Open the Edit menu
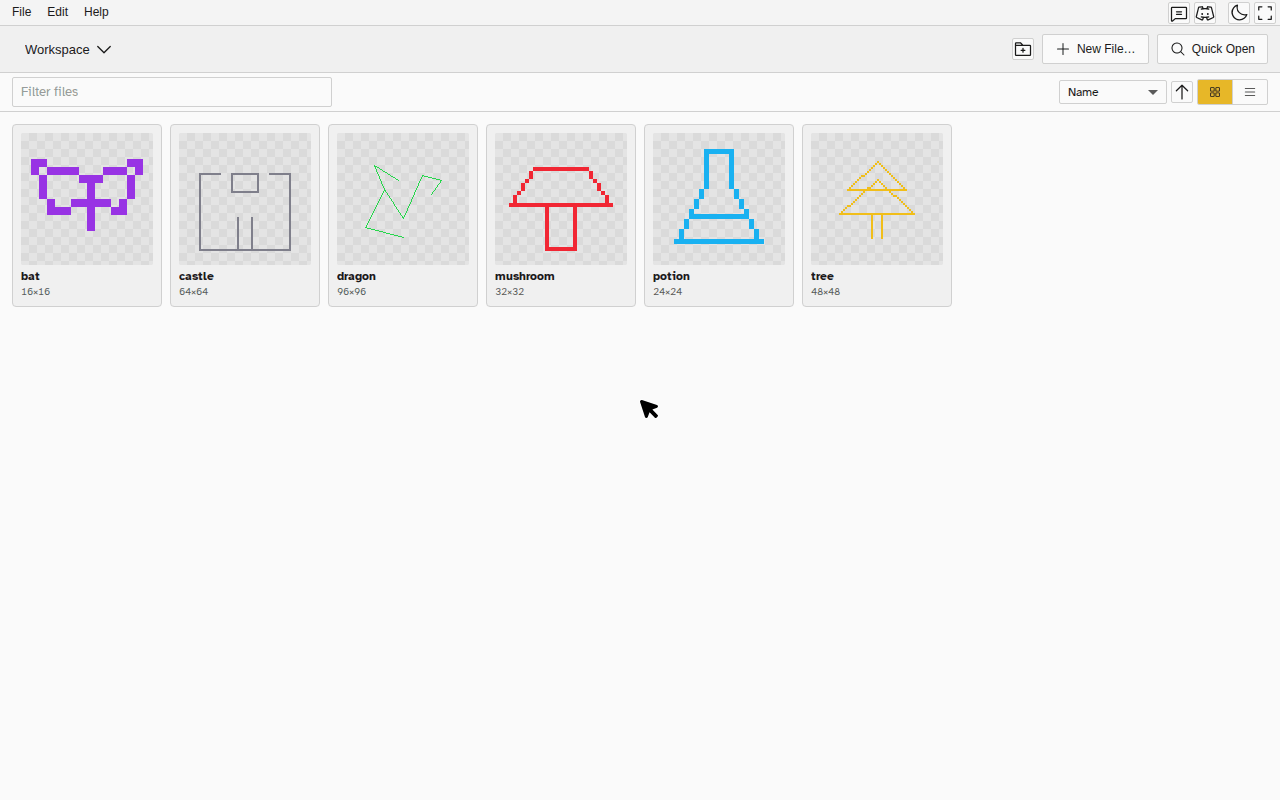The height and width of the screenshot is (800, 1280). click(57, 12)
